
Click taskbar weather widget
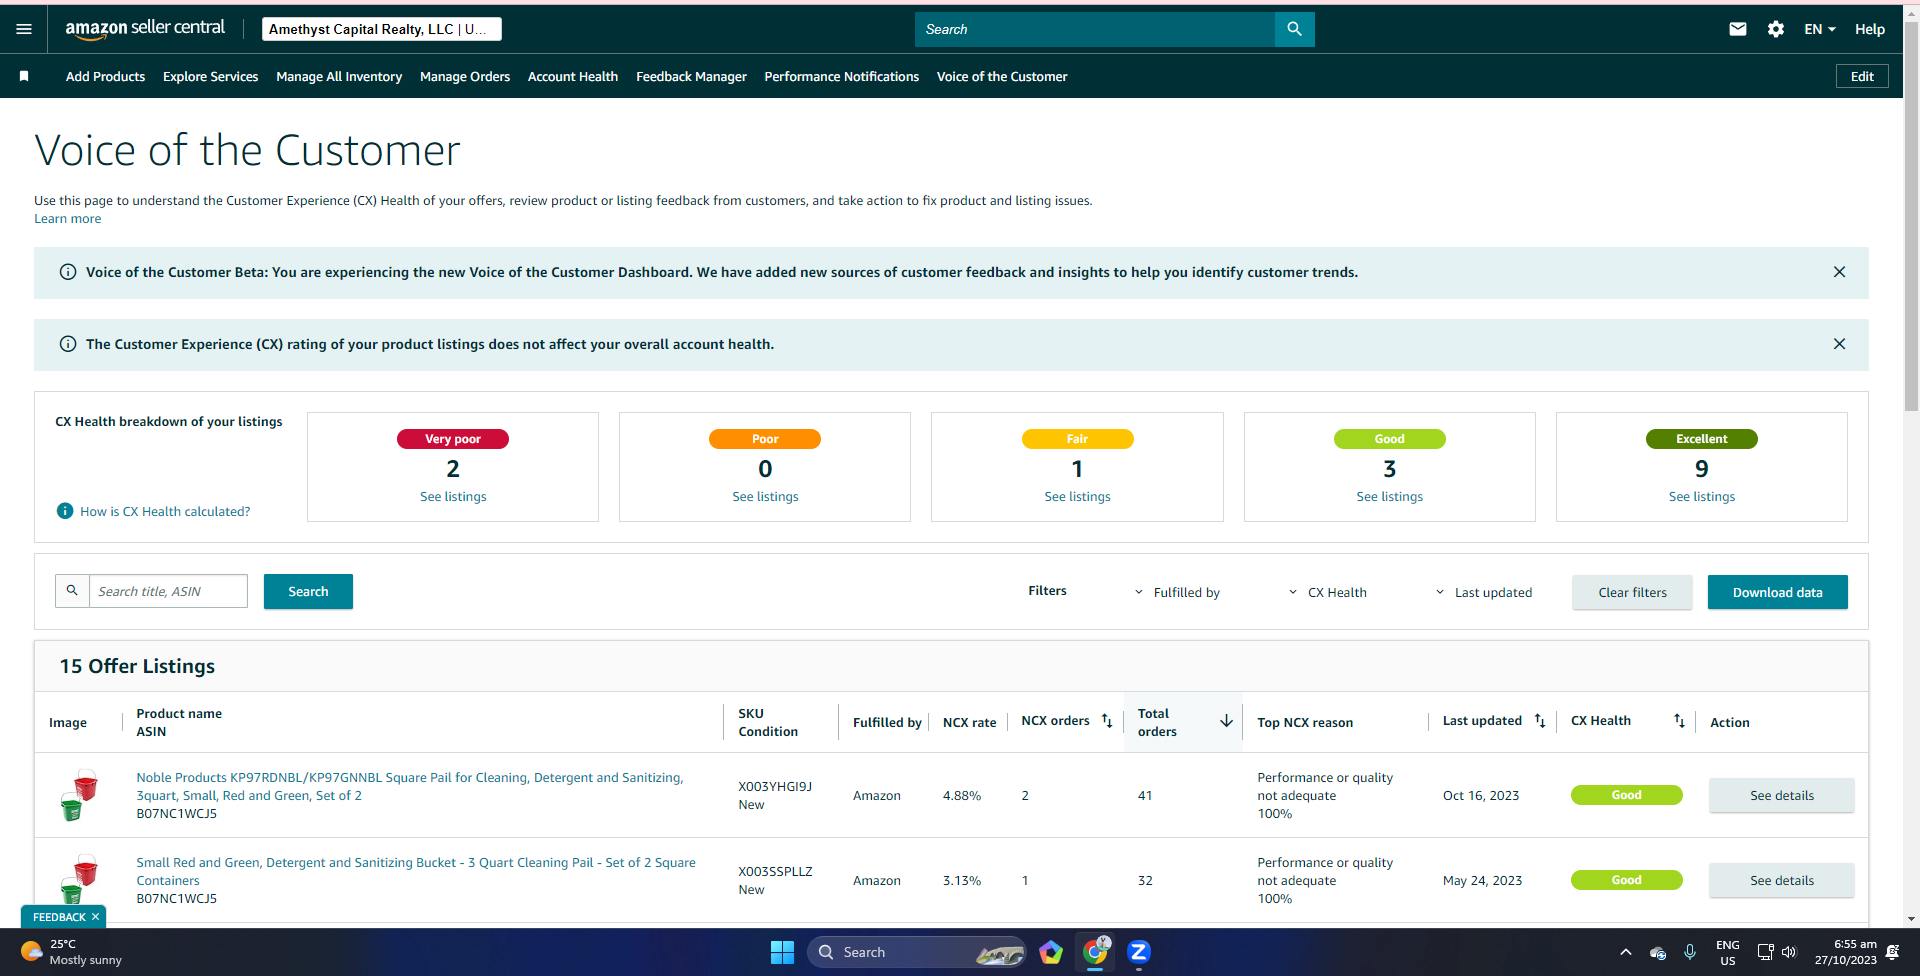pyautogui.click(x=72, y=952)
